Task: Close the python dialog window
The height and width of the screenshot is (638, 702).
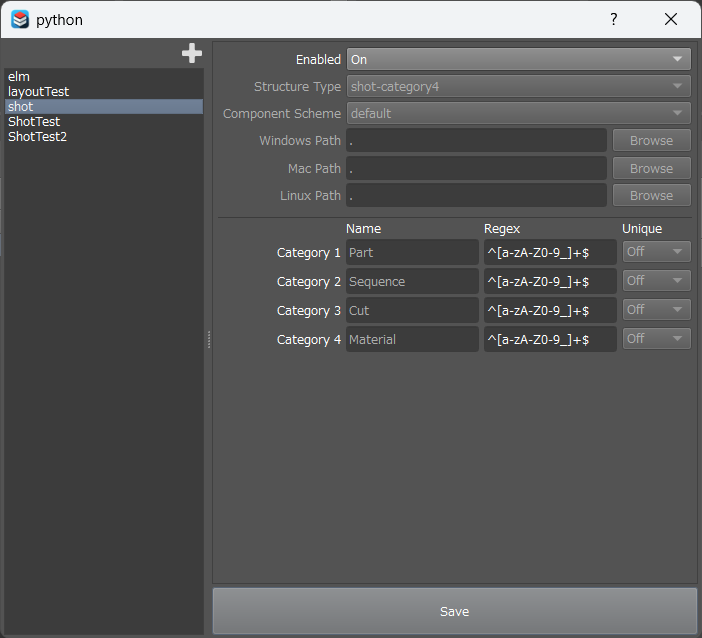Action: (x=671, y=19)
